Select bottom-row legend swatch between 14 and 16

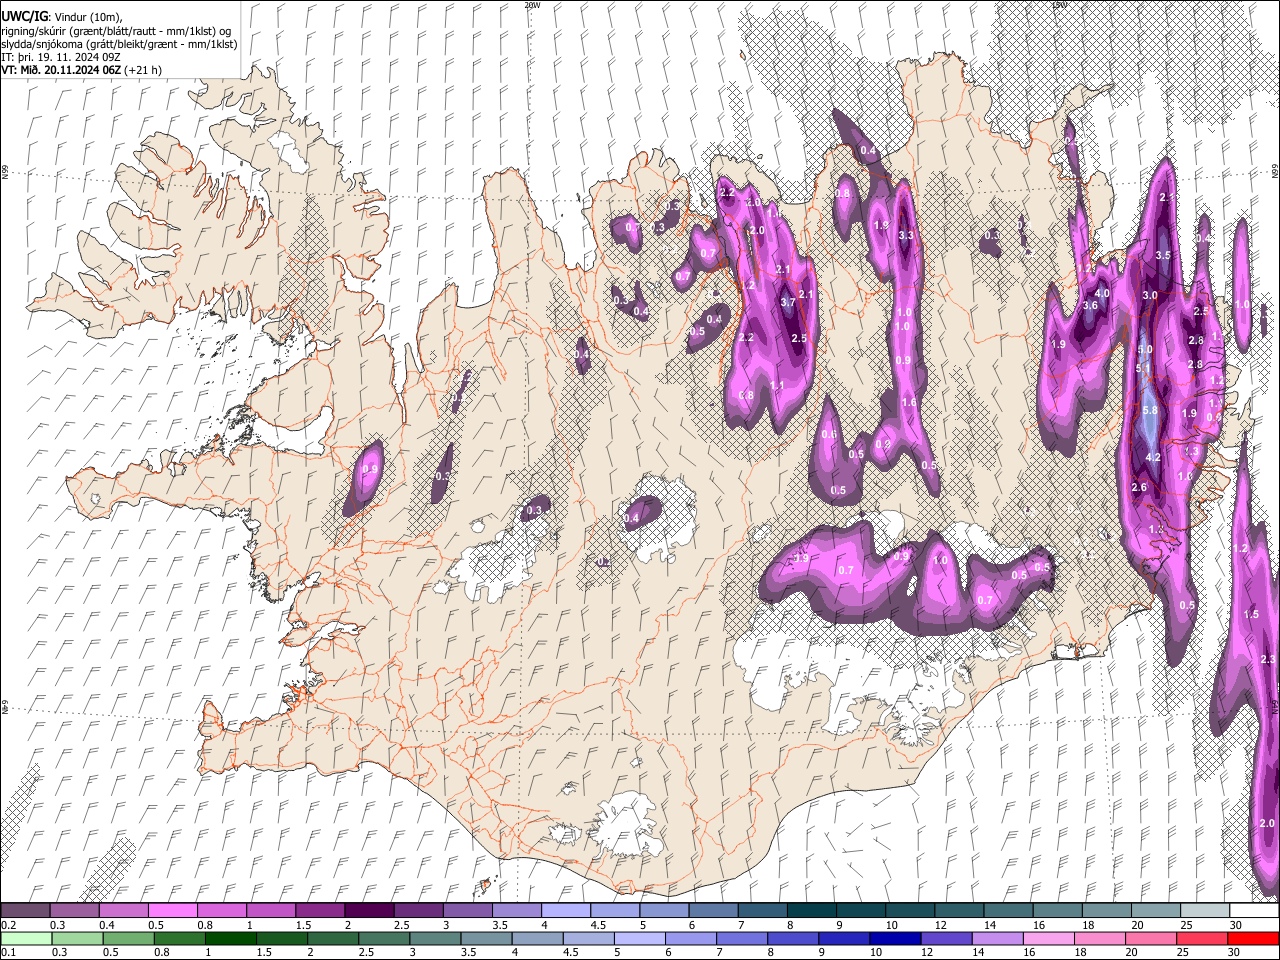(x=997, y=938)
